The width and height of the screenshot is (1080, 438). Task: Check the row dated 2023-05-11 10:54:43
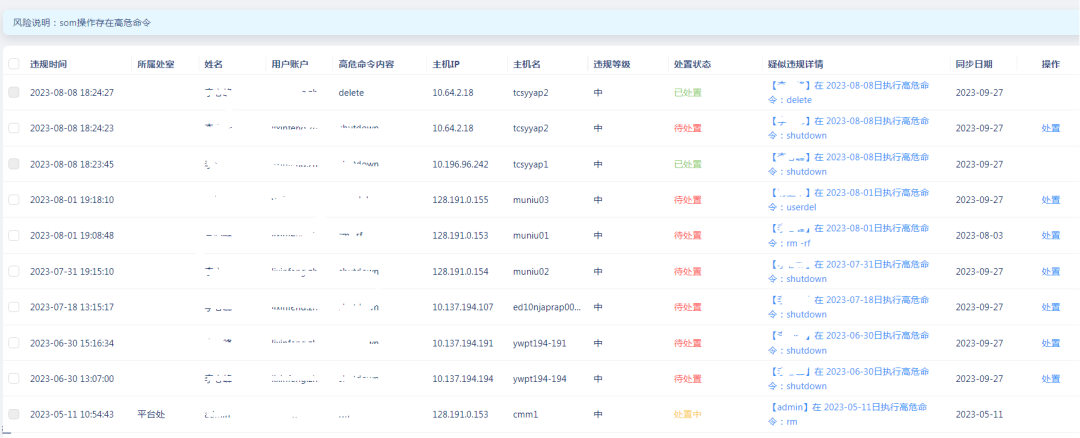click(14, 415)
